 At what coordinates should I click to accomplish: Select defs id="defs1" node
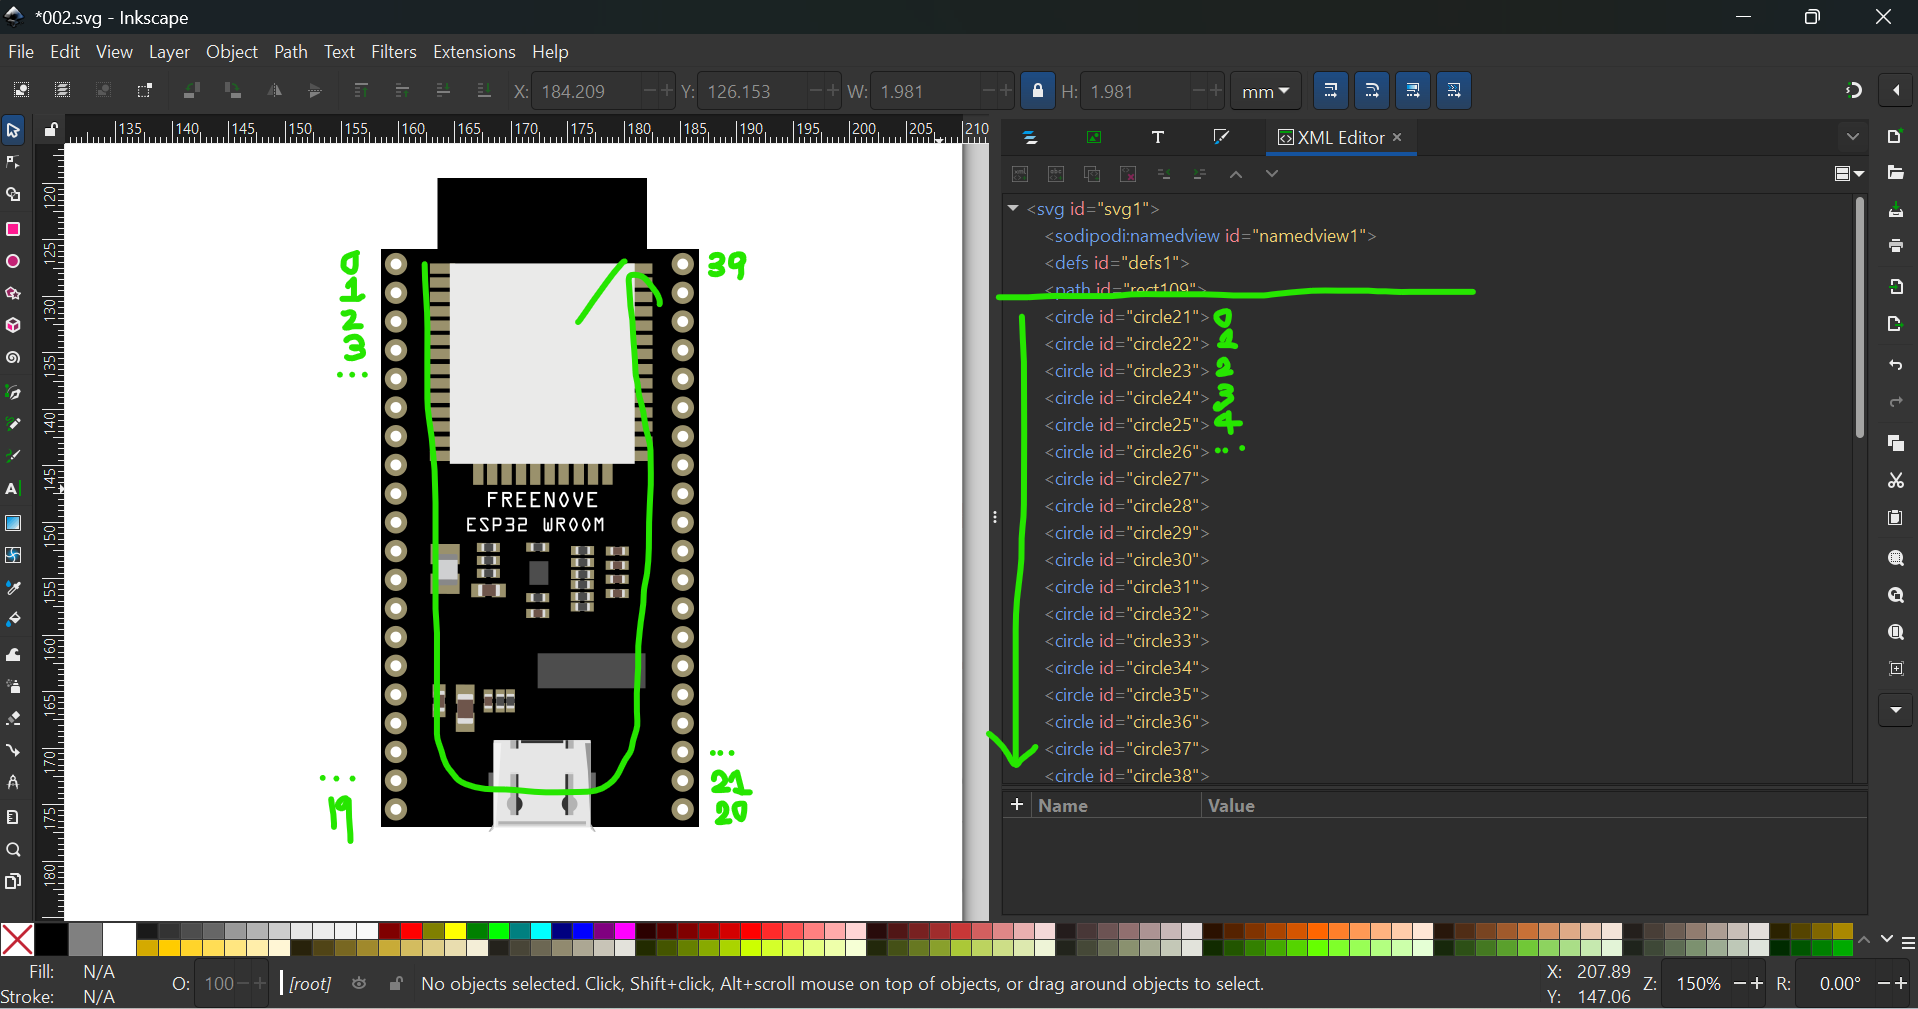pyautogui.click(x=1117, y=263)
